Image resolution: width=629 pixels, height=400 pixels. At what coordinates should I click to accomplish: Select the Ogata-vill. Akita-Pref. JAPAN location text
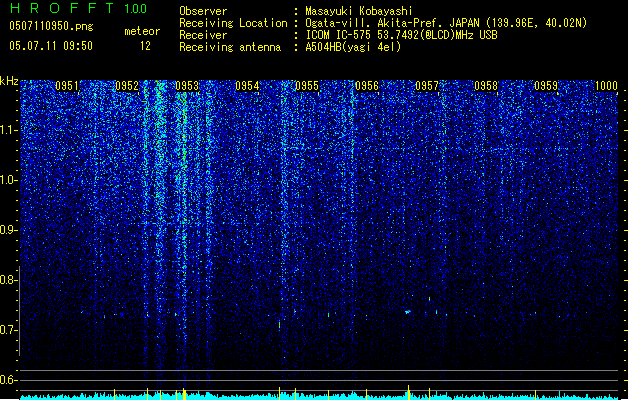coord(446,23)
